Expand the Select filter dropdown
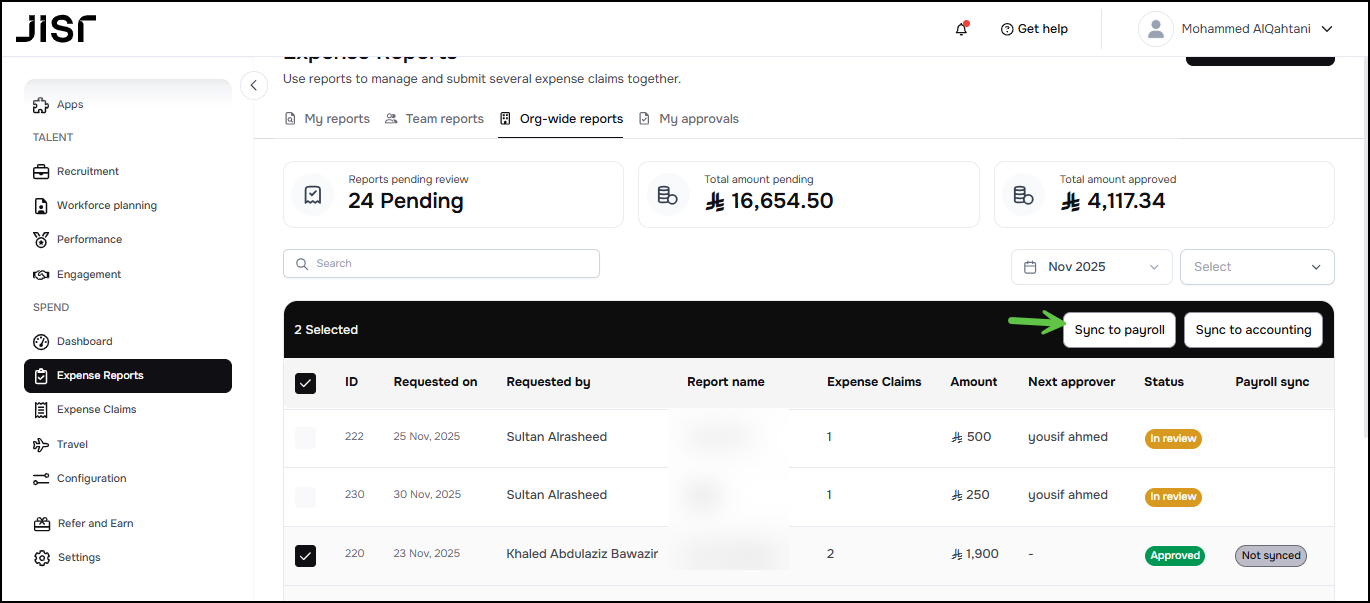 1256,267
